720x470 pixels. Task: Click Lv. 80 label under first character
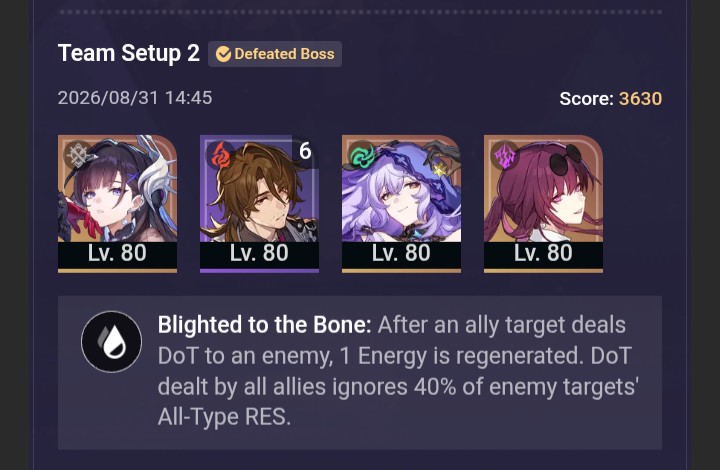point(118,253)
